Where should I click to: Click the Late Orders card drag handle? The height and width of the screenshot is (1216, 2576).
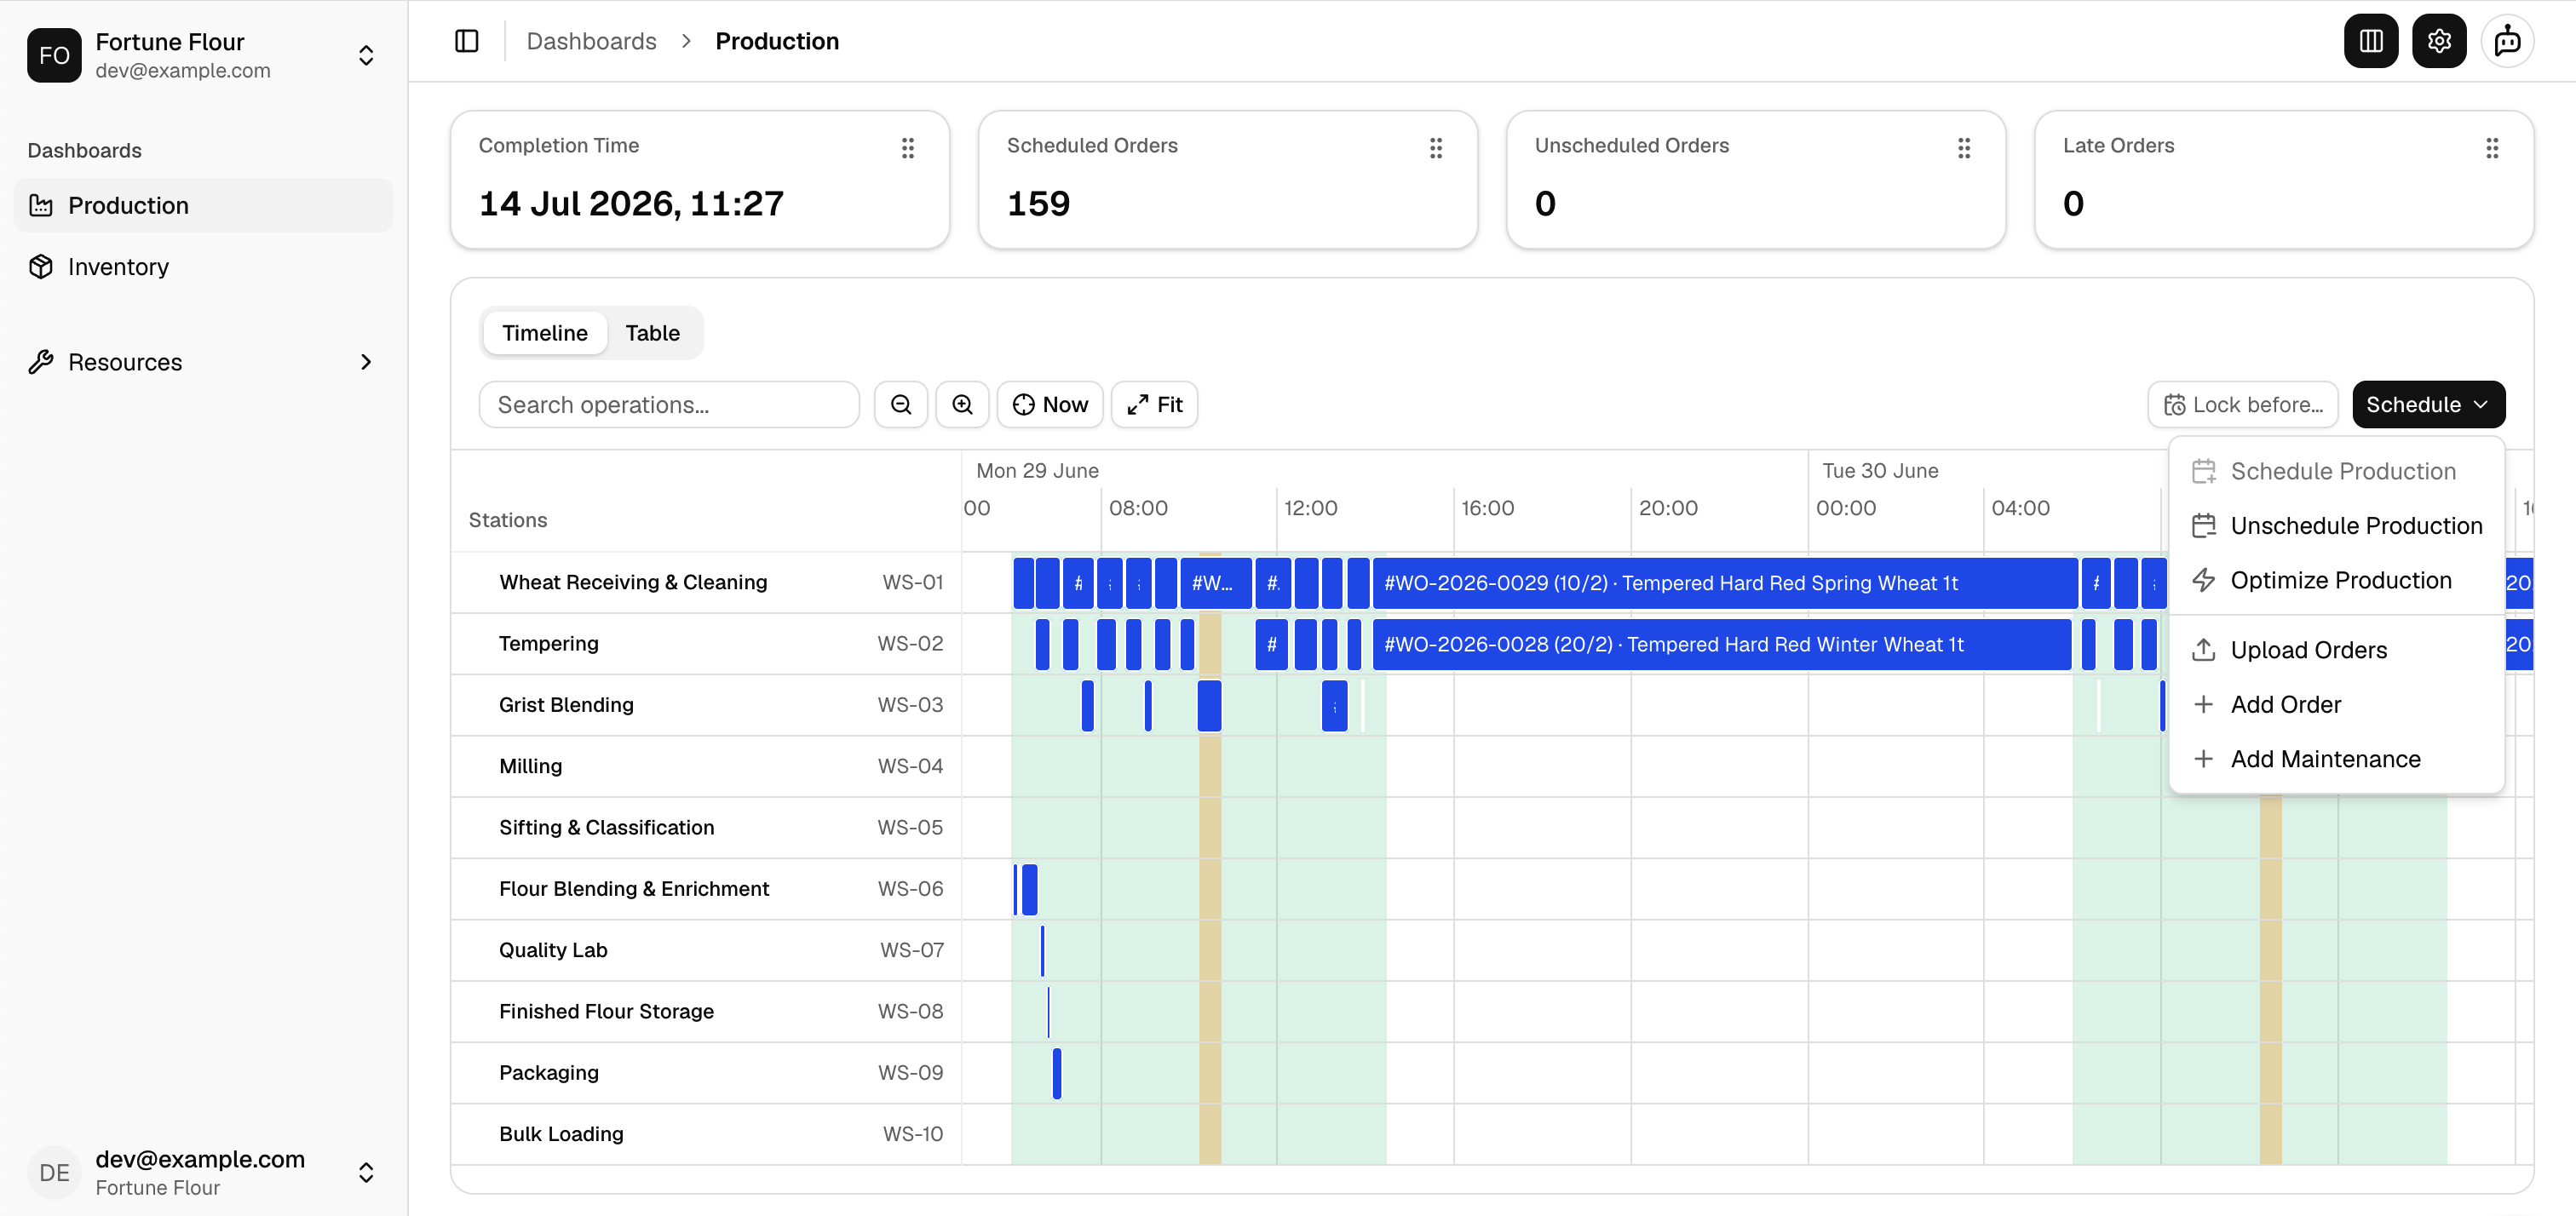coord(2492,148)
